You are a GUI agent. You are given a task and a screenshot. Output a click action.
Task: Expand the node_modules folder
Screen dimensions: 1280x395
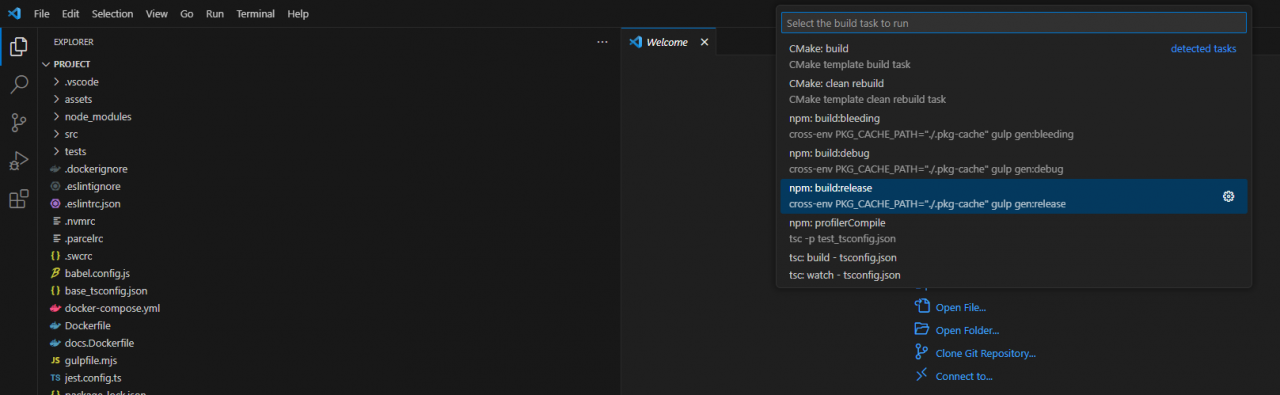pos(329,116)
